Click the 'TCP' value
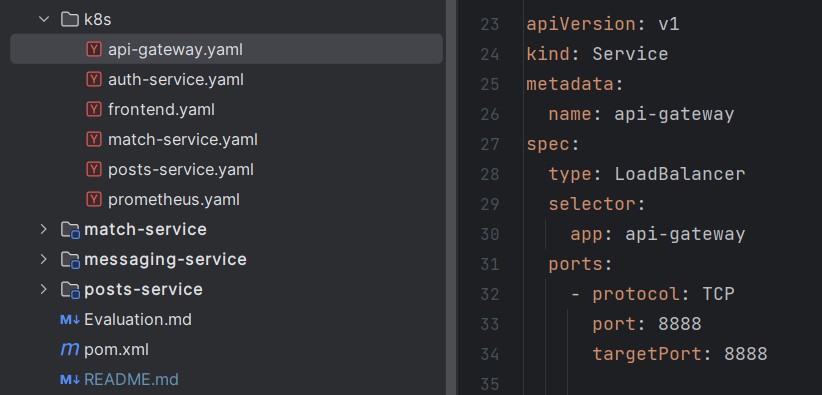Viewport: 822px width, 395px height. click(718, 294)
